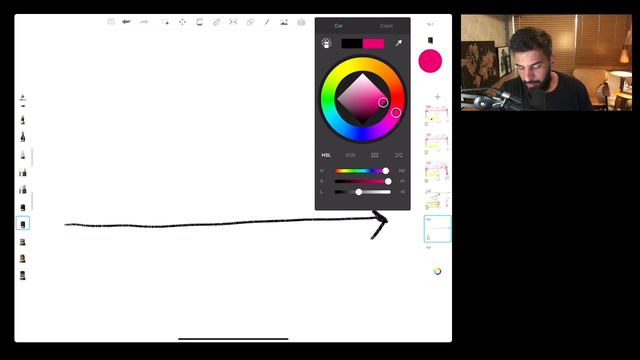The height and width of the screenshot is (360, 640).
Task: Undo the last stroke with the left arrow
Action: point(126,22)
